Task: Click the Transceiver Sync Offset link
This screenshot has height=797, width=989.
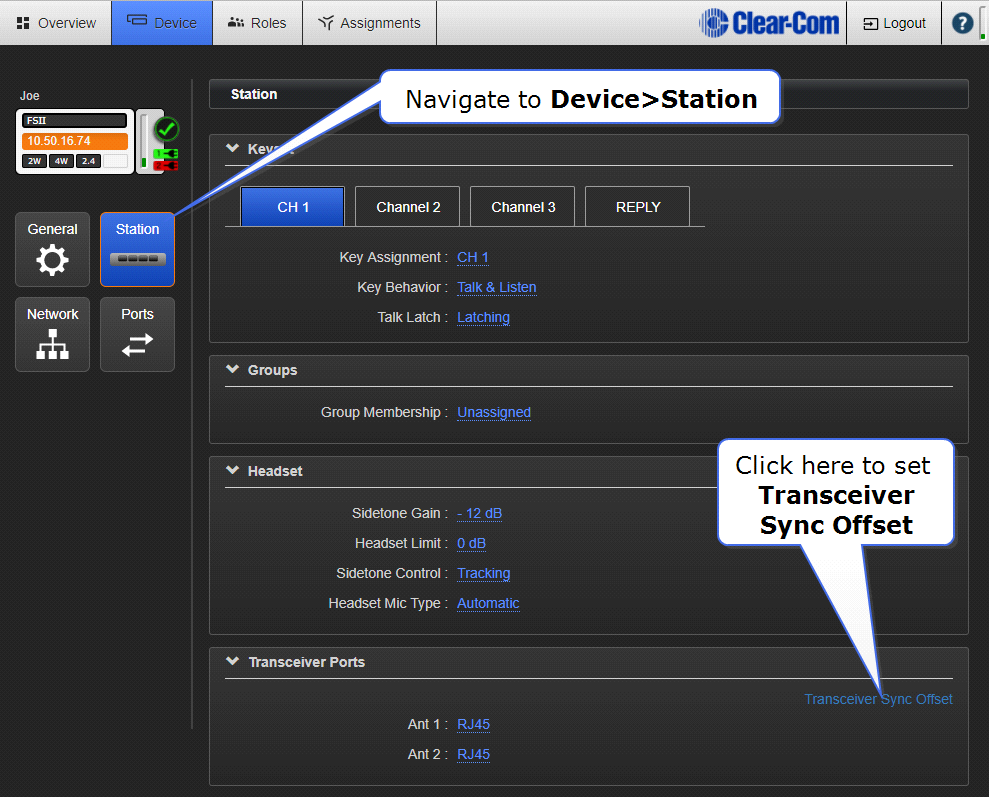Action: 878,699
